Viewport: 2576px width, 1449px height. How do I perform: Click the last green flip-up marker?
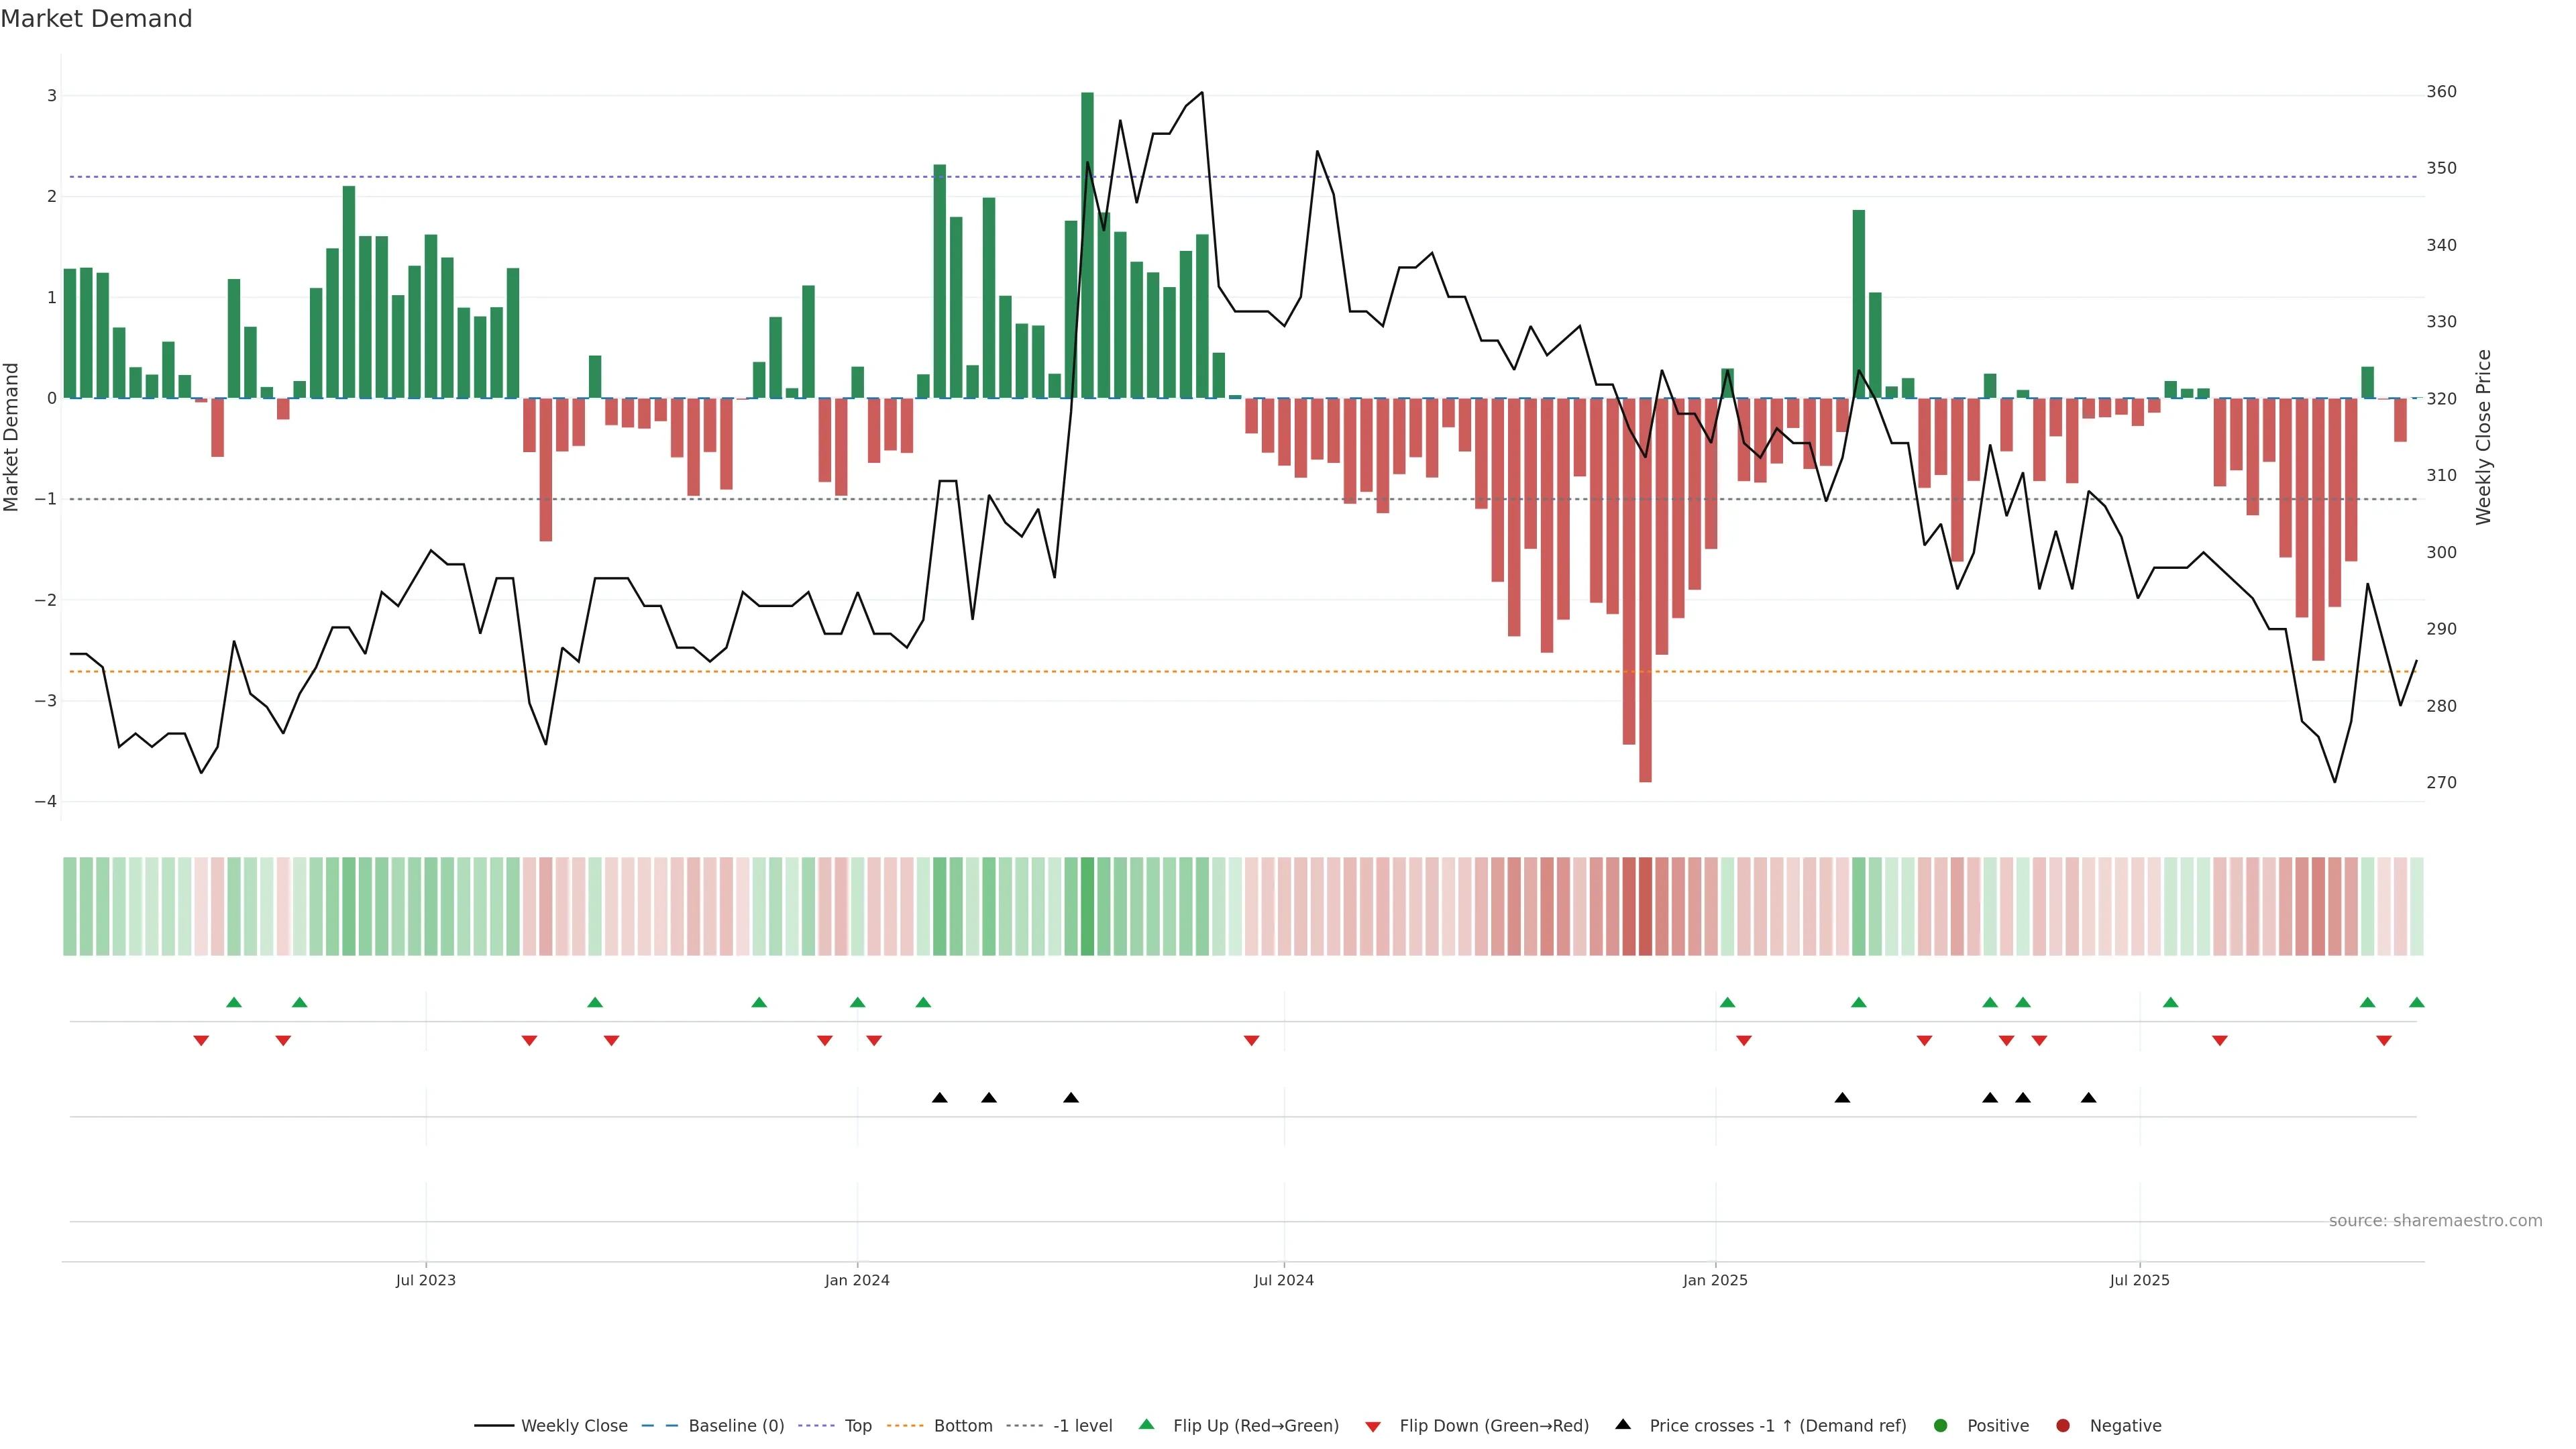pos(2417,1002)
